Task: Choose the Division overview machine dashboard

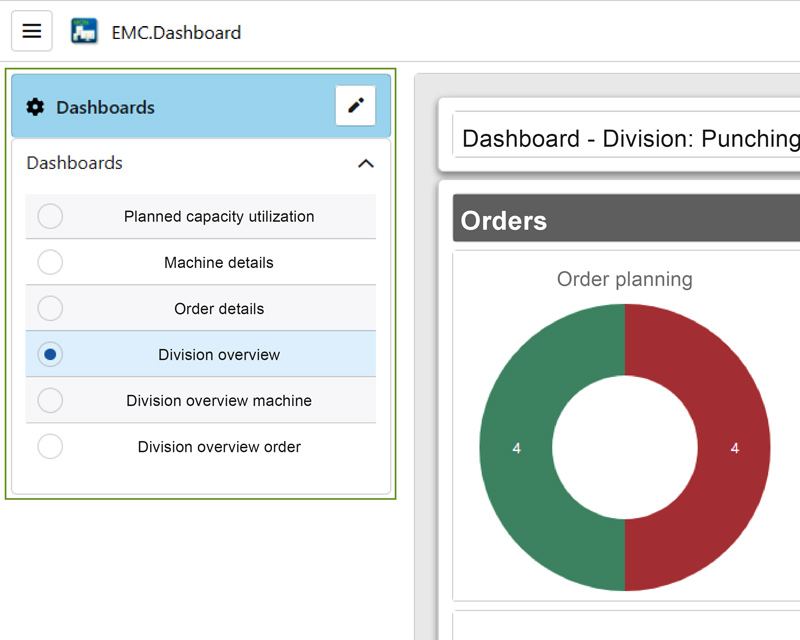Action: coord(219,400)
